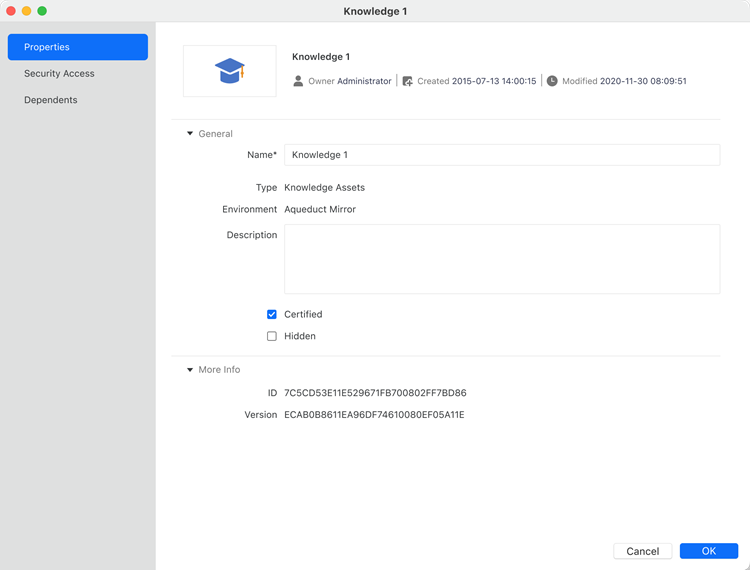The image size is (750, 570).
Task: Uncheck the Certified checkbox
Action: click(272, 314)
